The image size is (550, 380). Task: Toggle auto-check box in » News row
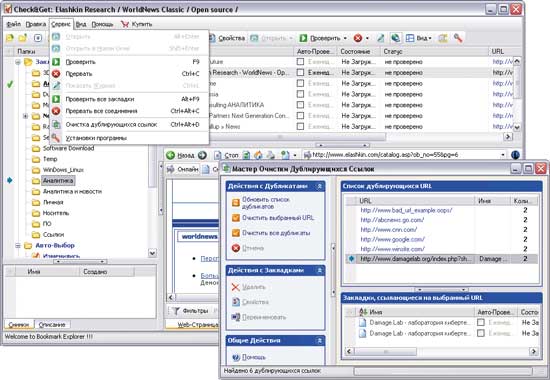(300, 126)
